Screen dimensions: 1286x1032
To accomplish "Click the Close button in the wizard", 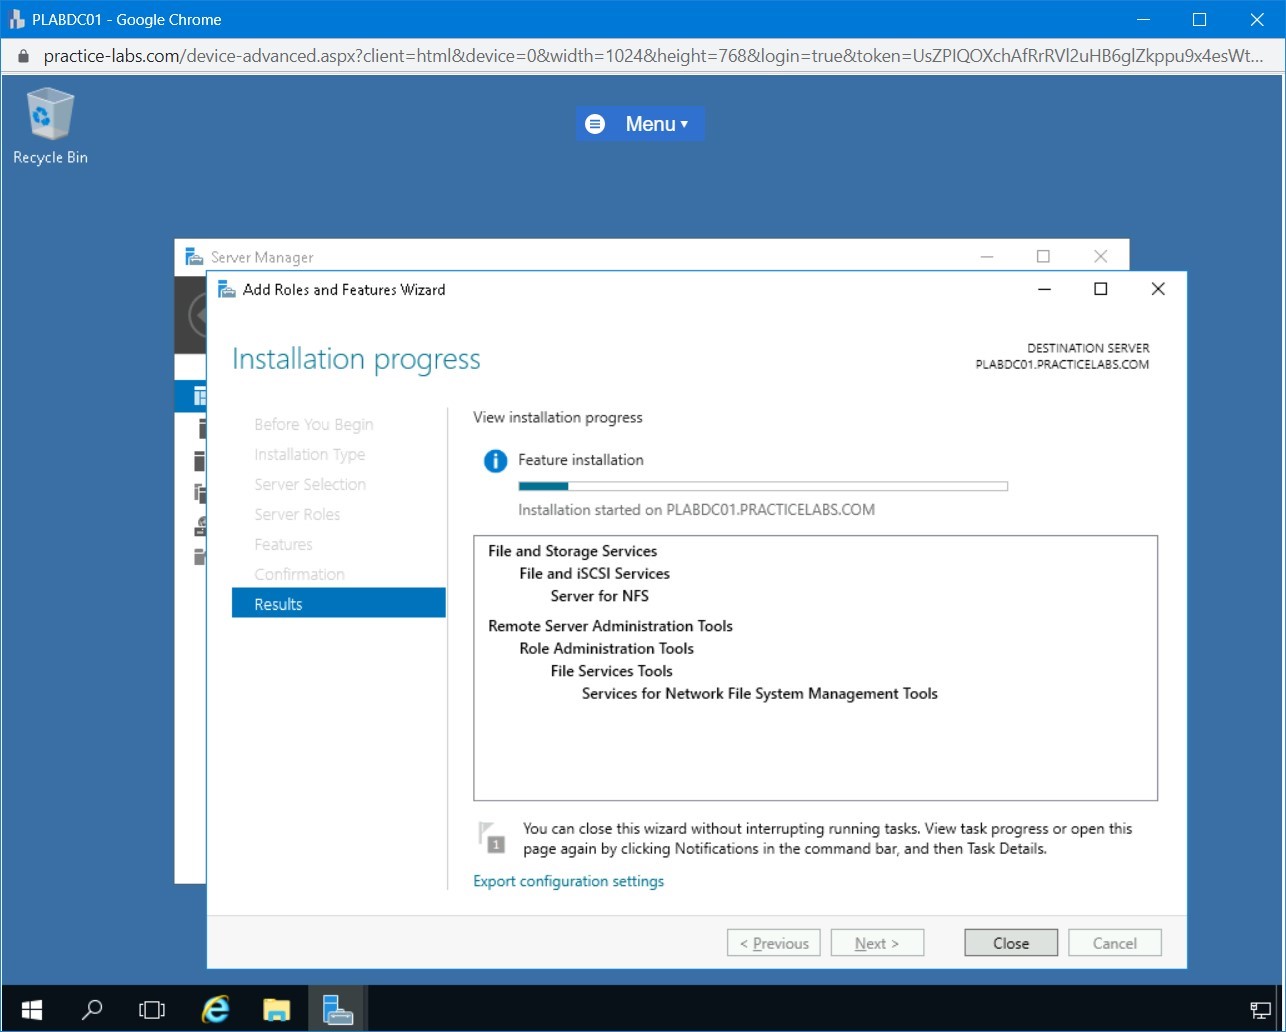I will [x=1011, y=943].
